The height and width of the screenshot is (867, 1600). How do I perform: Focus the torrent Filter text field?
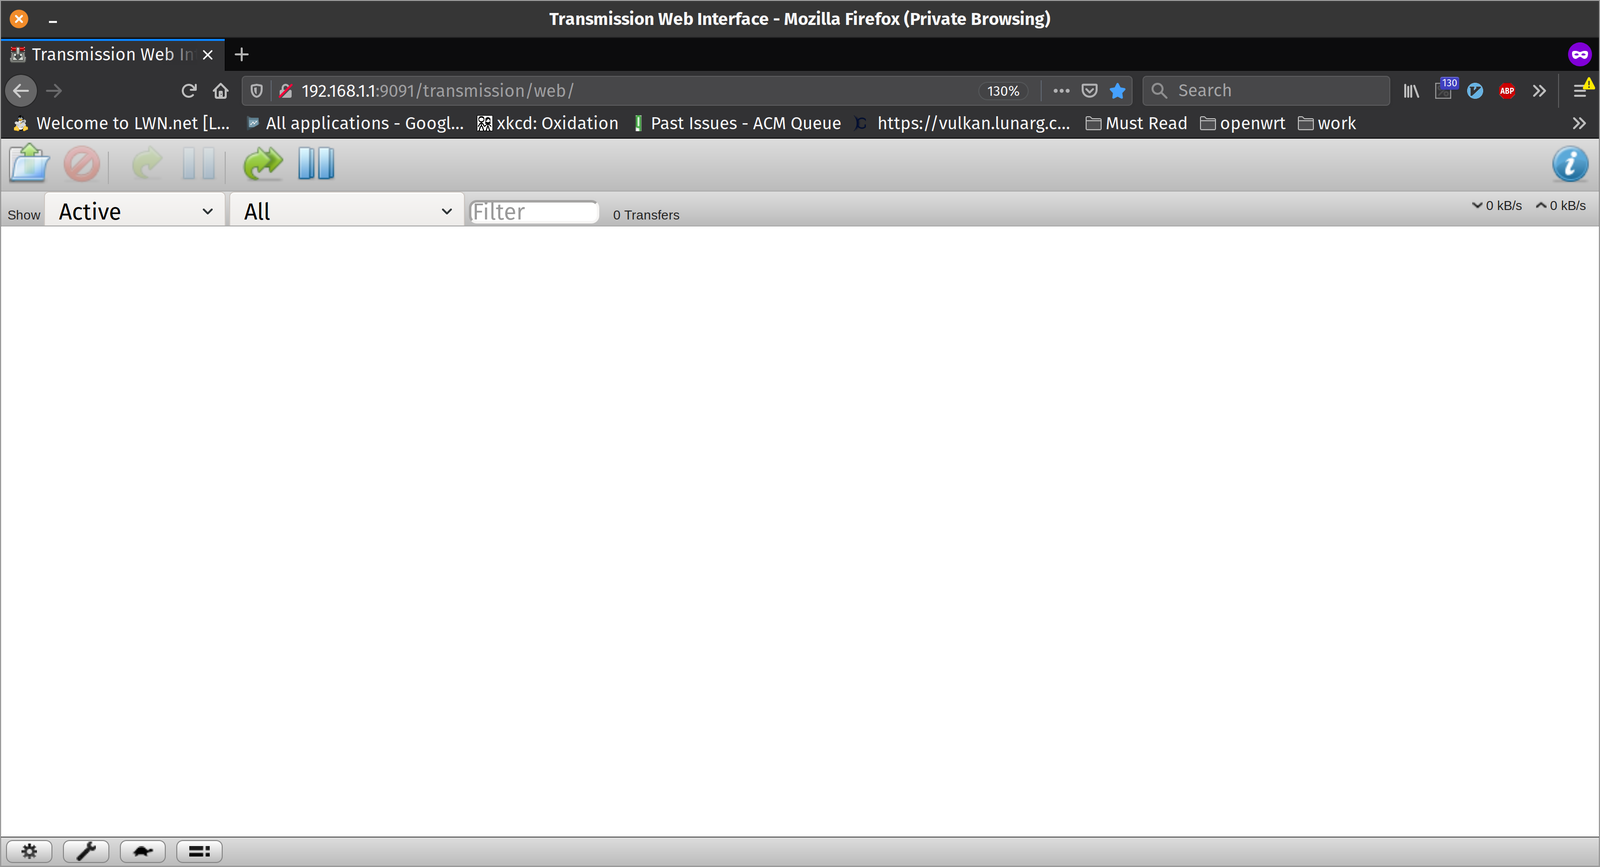click(x=534, y=212)
